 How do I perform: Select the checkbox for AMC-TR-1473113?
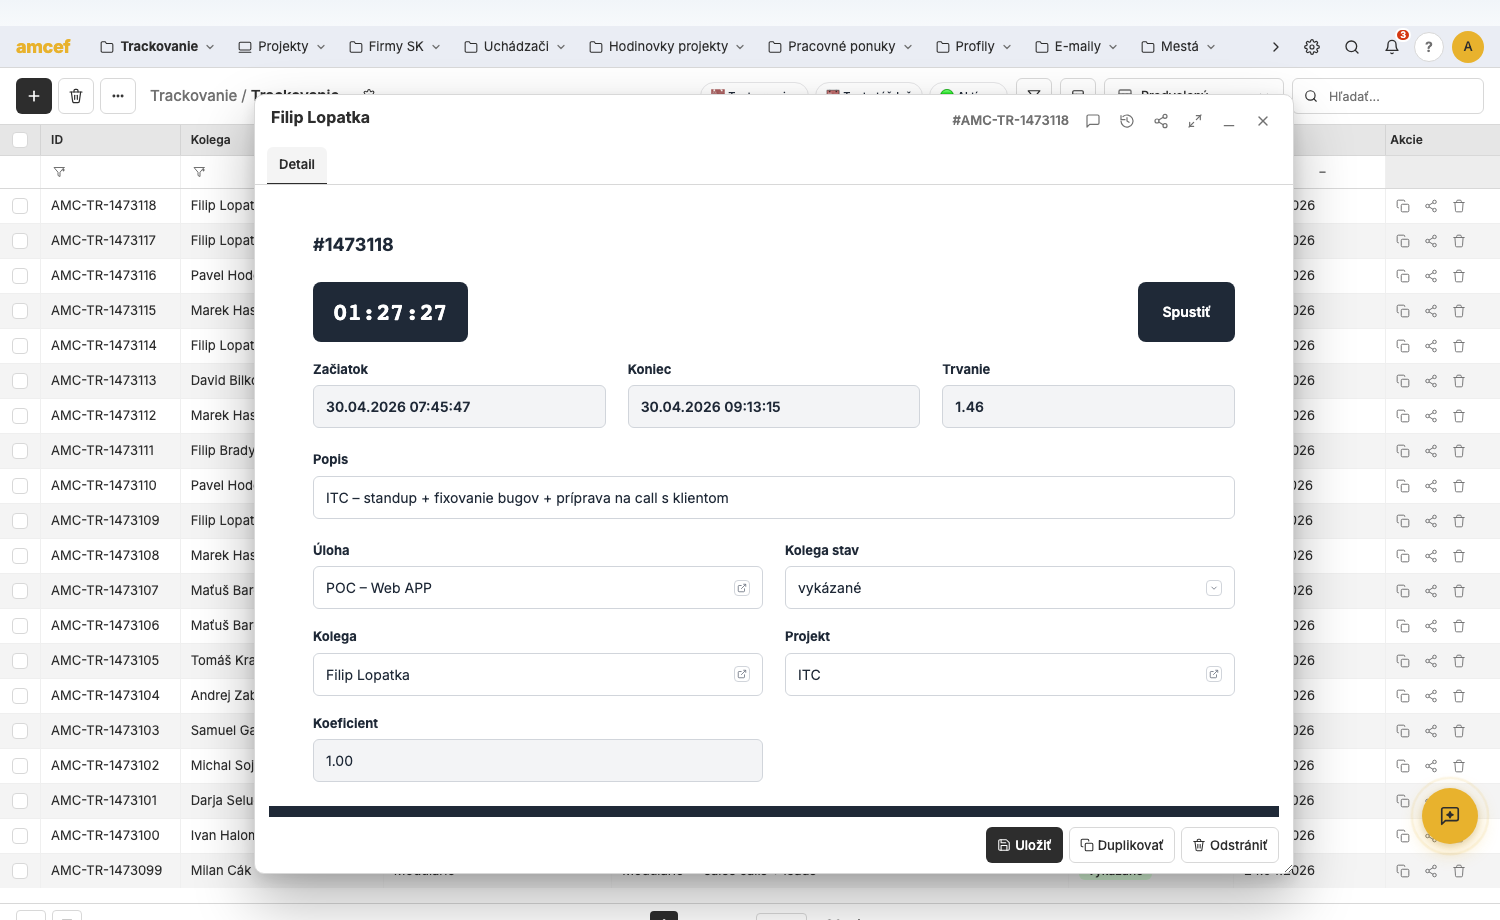pos(20,381)
